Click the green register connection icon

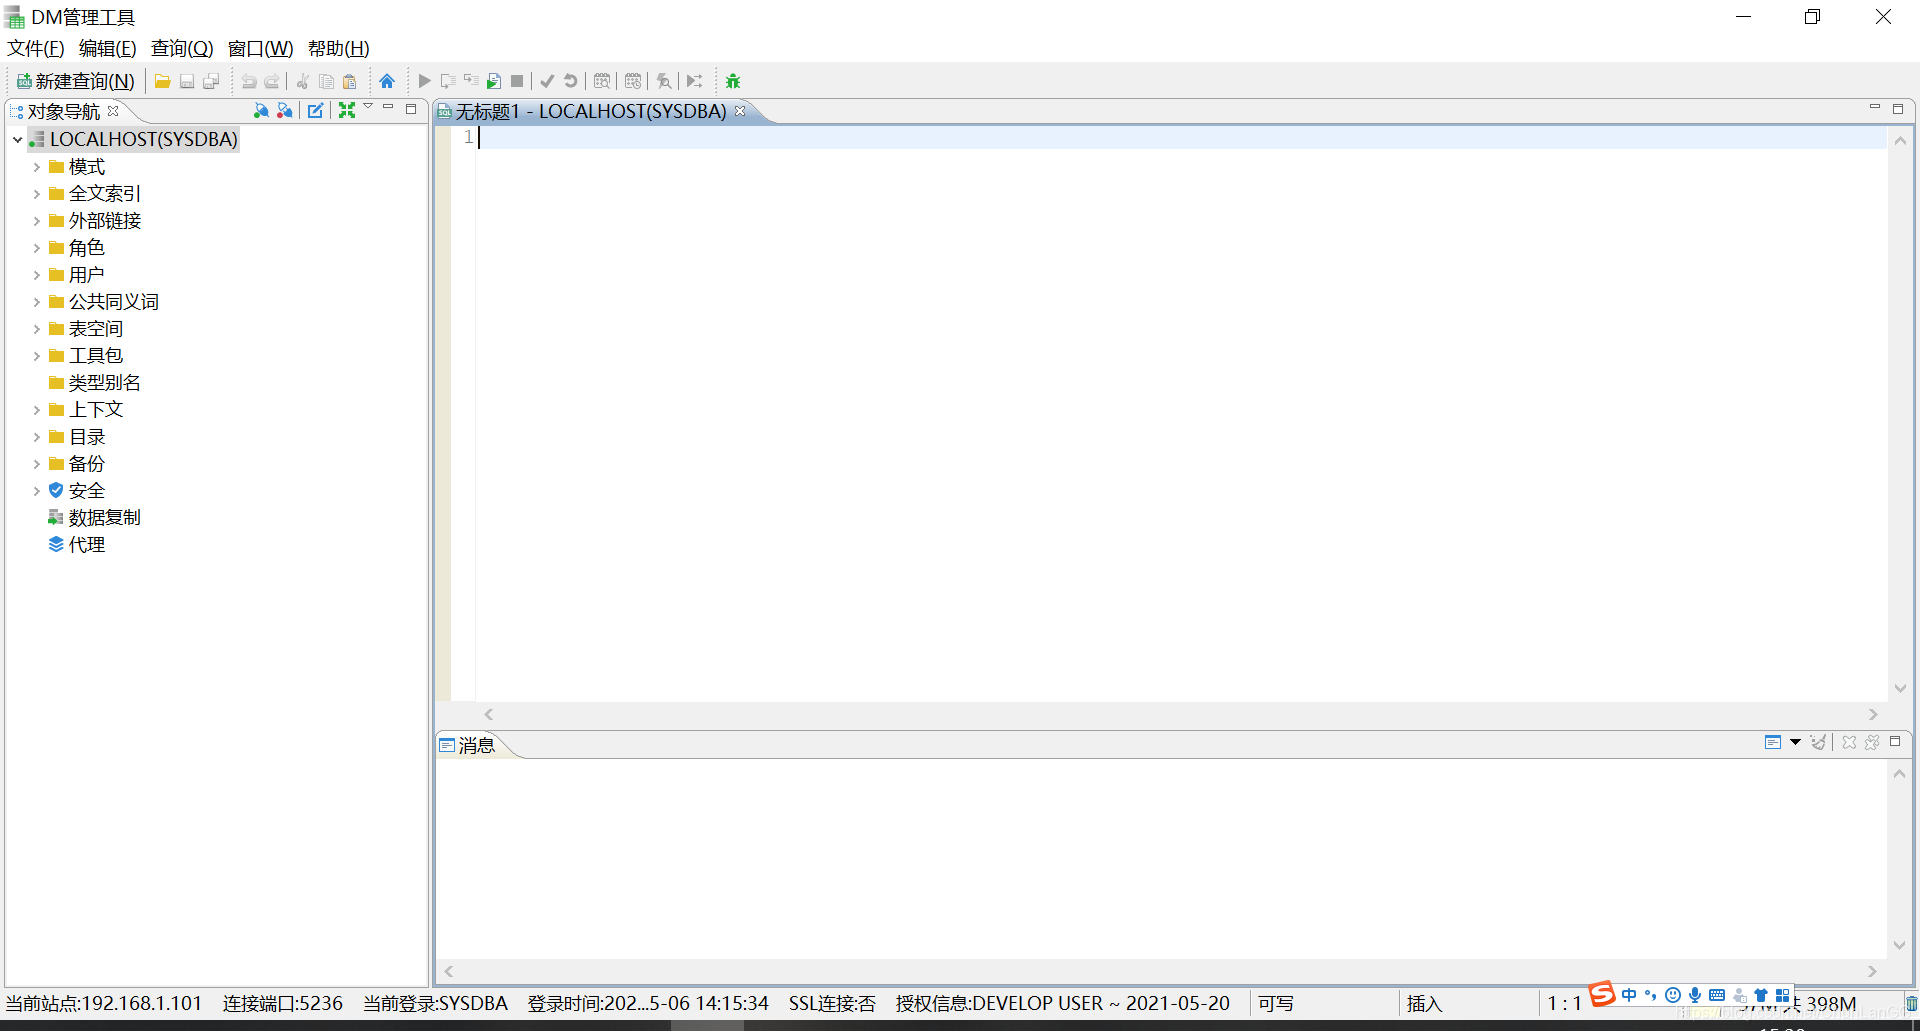[261, 110]
